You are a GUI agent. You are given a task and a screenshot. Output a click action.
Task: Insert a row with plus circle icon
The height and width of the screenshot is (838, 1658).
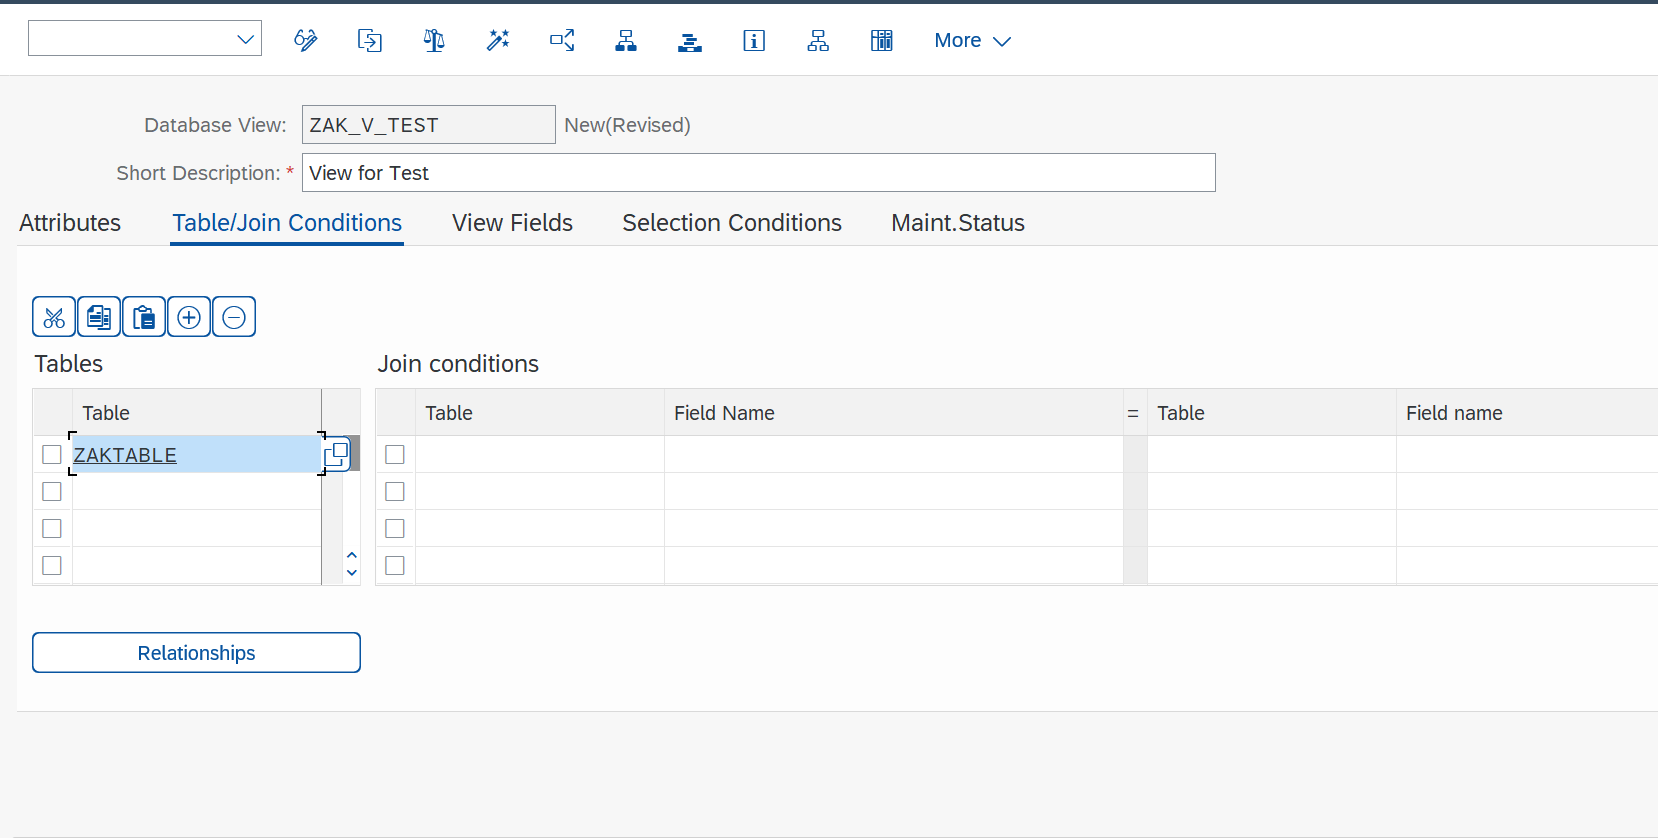189,317
